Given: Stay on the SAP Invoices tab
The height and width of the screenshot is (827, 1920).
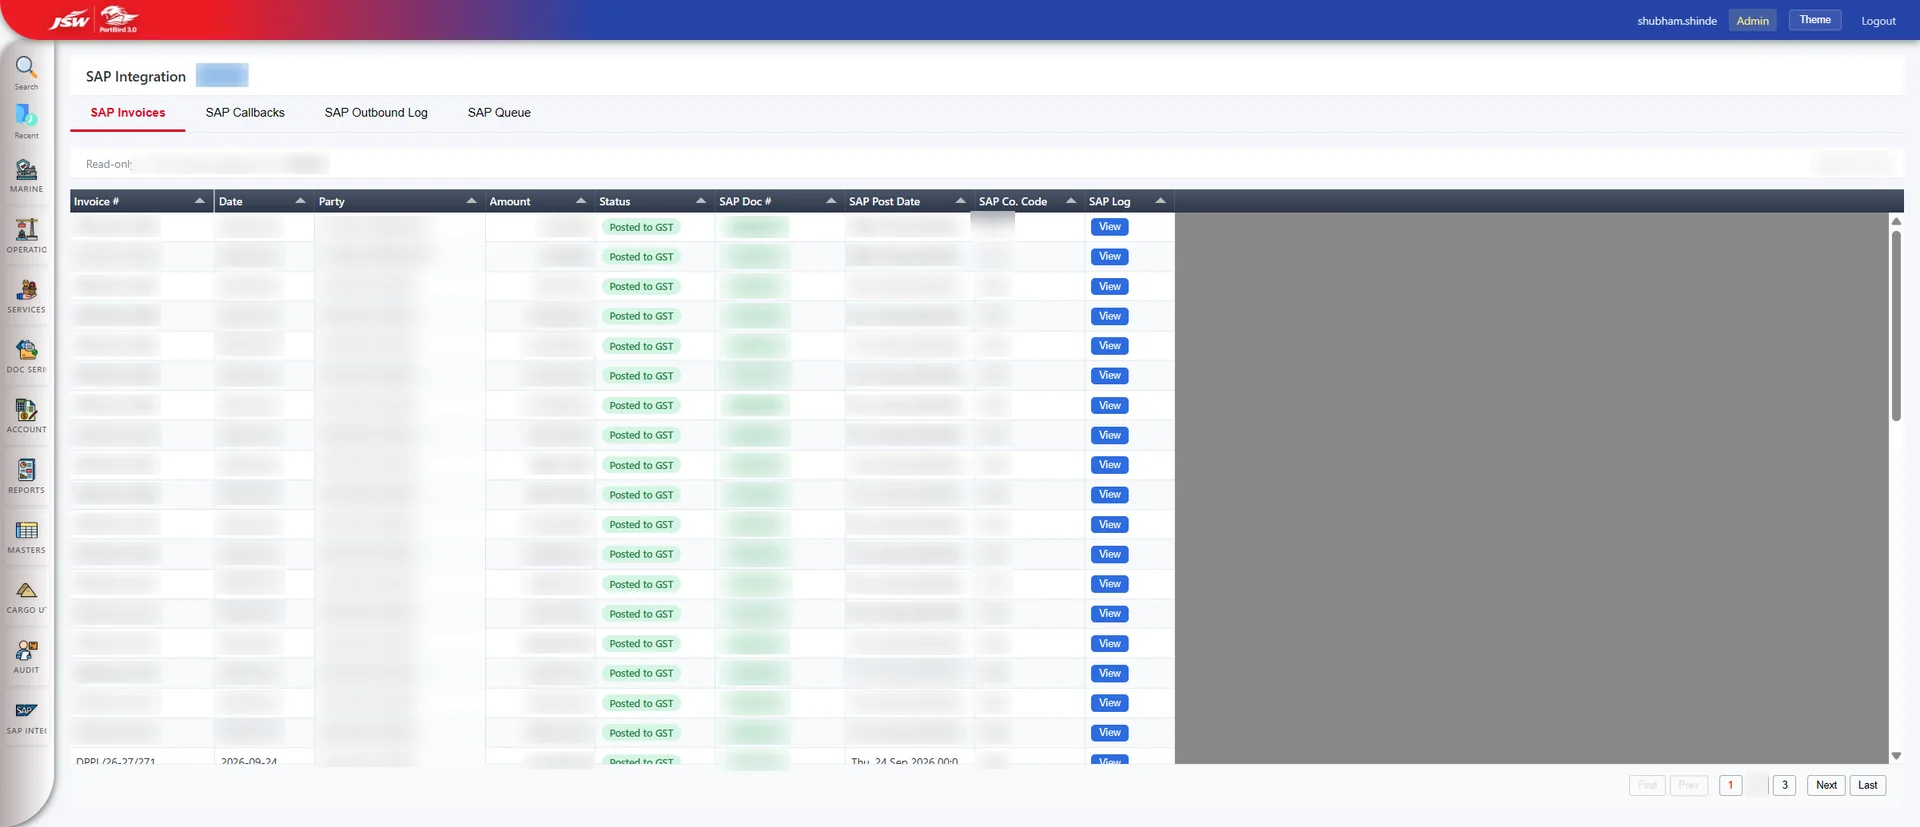Looking at the screenshot, I should 128,113.
